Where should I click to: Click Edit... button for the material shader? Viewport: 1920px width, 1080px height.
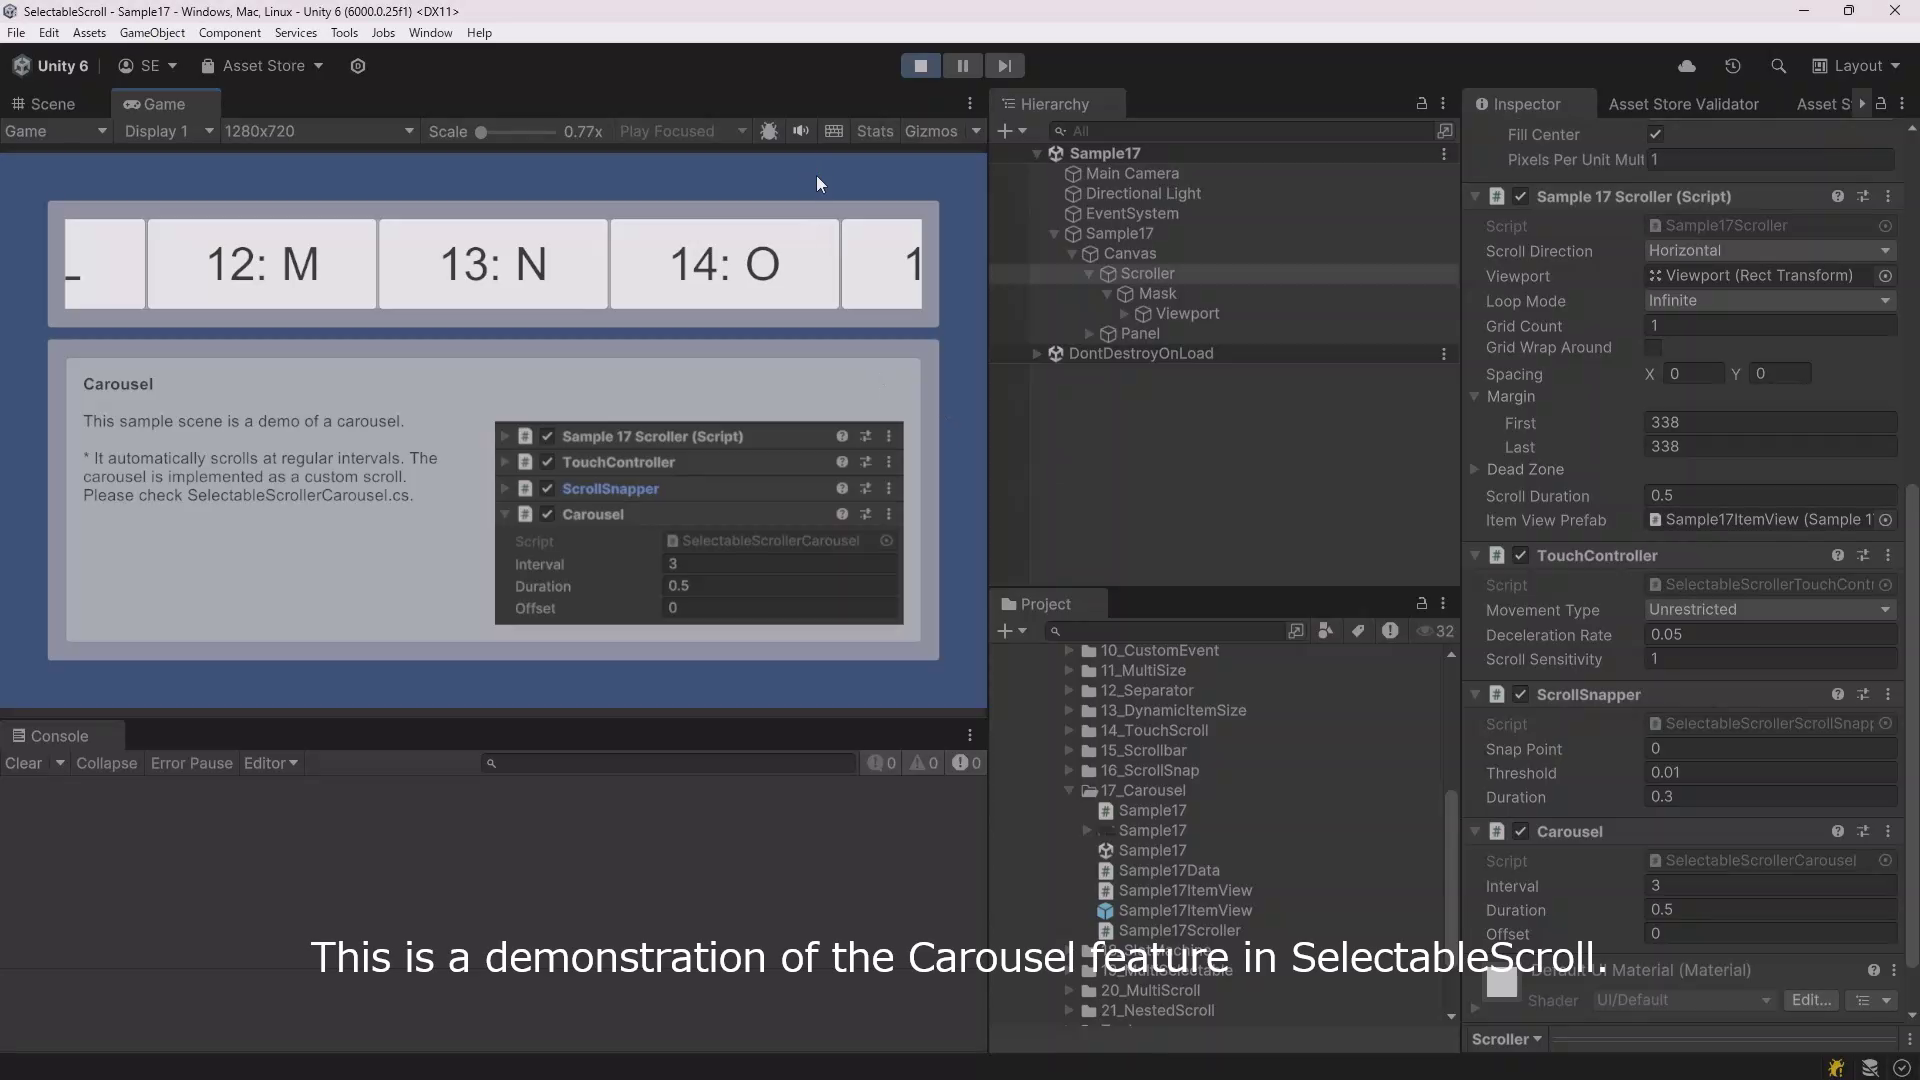coord(1811,1000)
